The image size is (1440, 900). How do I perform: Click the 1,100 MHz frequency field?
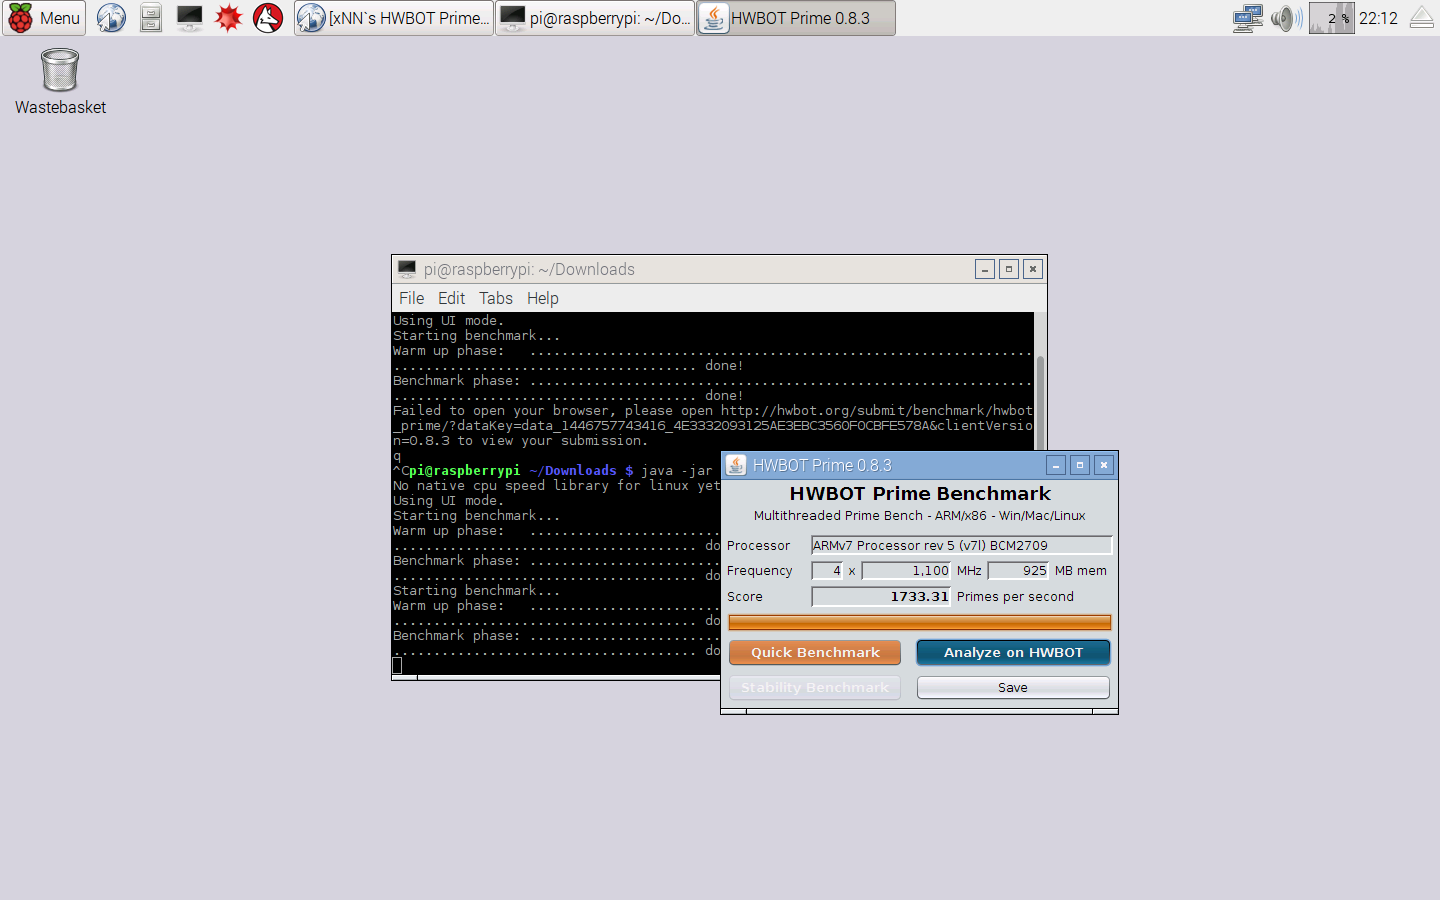click(906, 571)
